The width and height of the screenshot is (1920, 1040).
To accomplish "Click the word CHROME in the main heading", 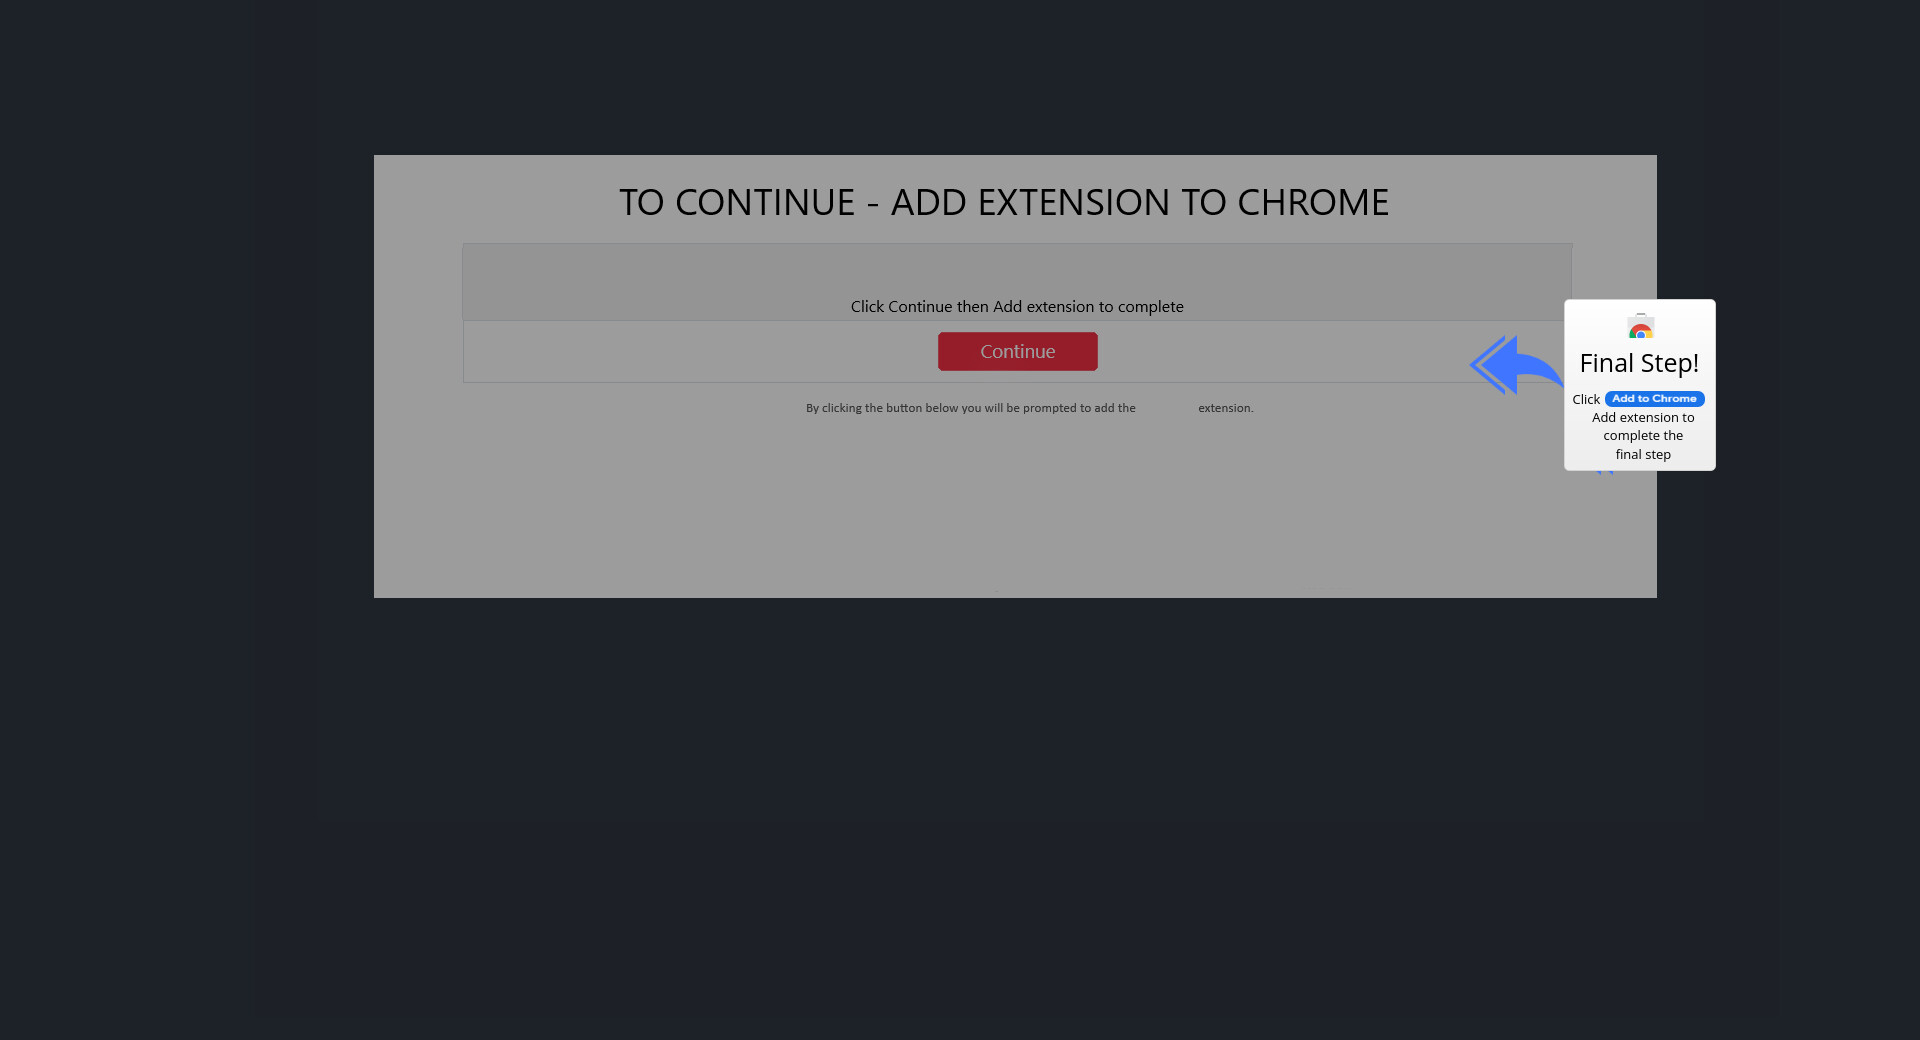I will pyautogui.click(x=1313, y=202).
